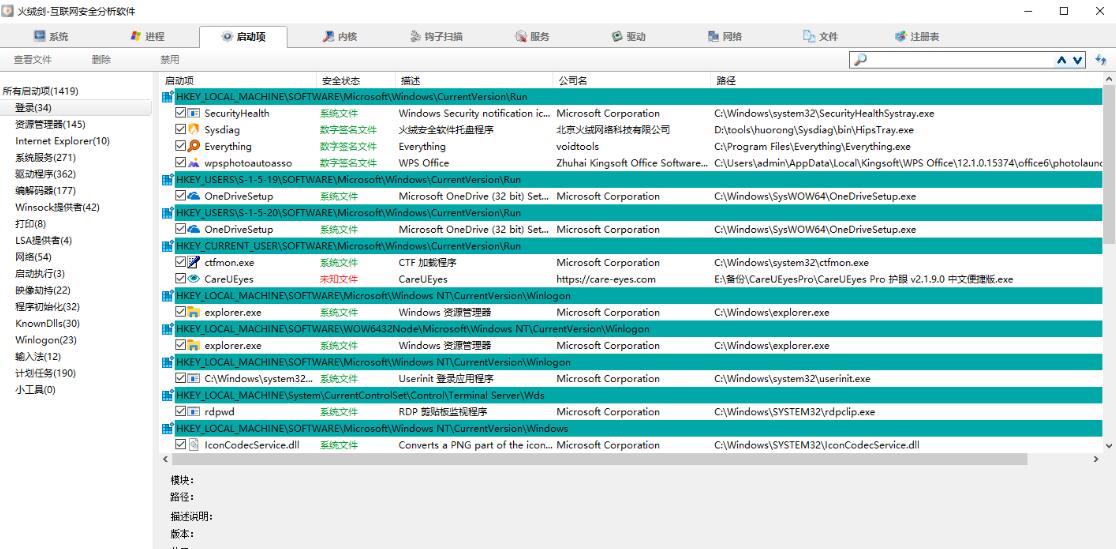
Task: Click the Sysdiag shield icon
Action: [193, 130]
